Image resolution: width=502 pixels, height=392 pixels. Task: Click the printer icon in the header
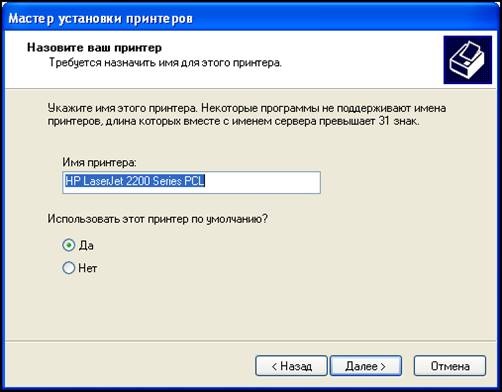pyautogui.click(x=467, y=60)
